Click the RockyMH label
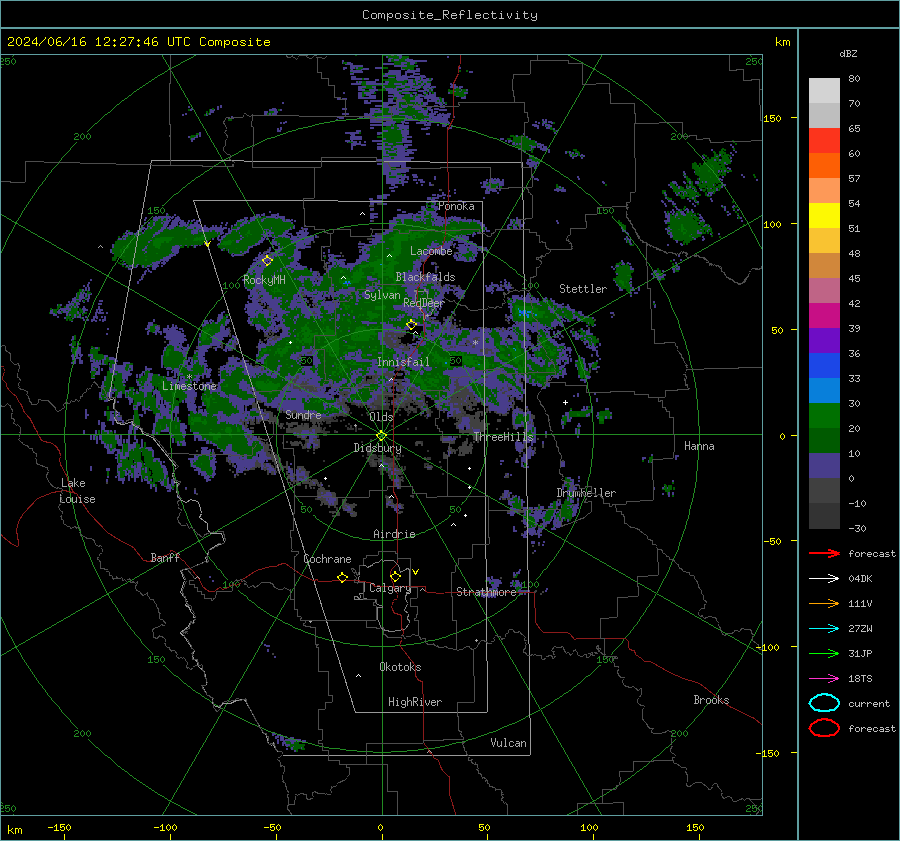 pyautogui.click(x=264, y=280)
